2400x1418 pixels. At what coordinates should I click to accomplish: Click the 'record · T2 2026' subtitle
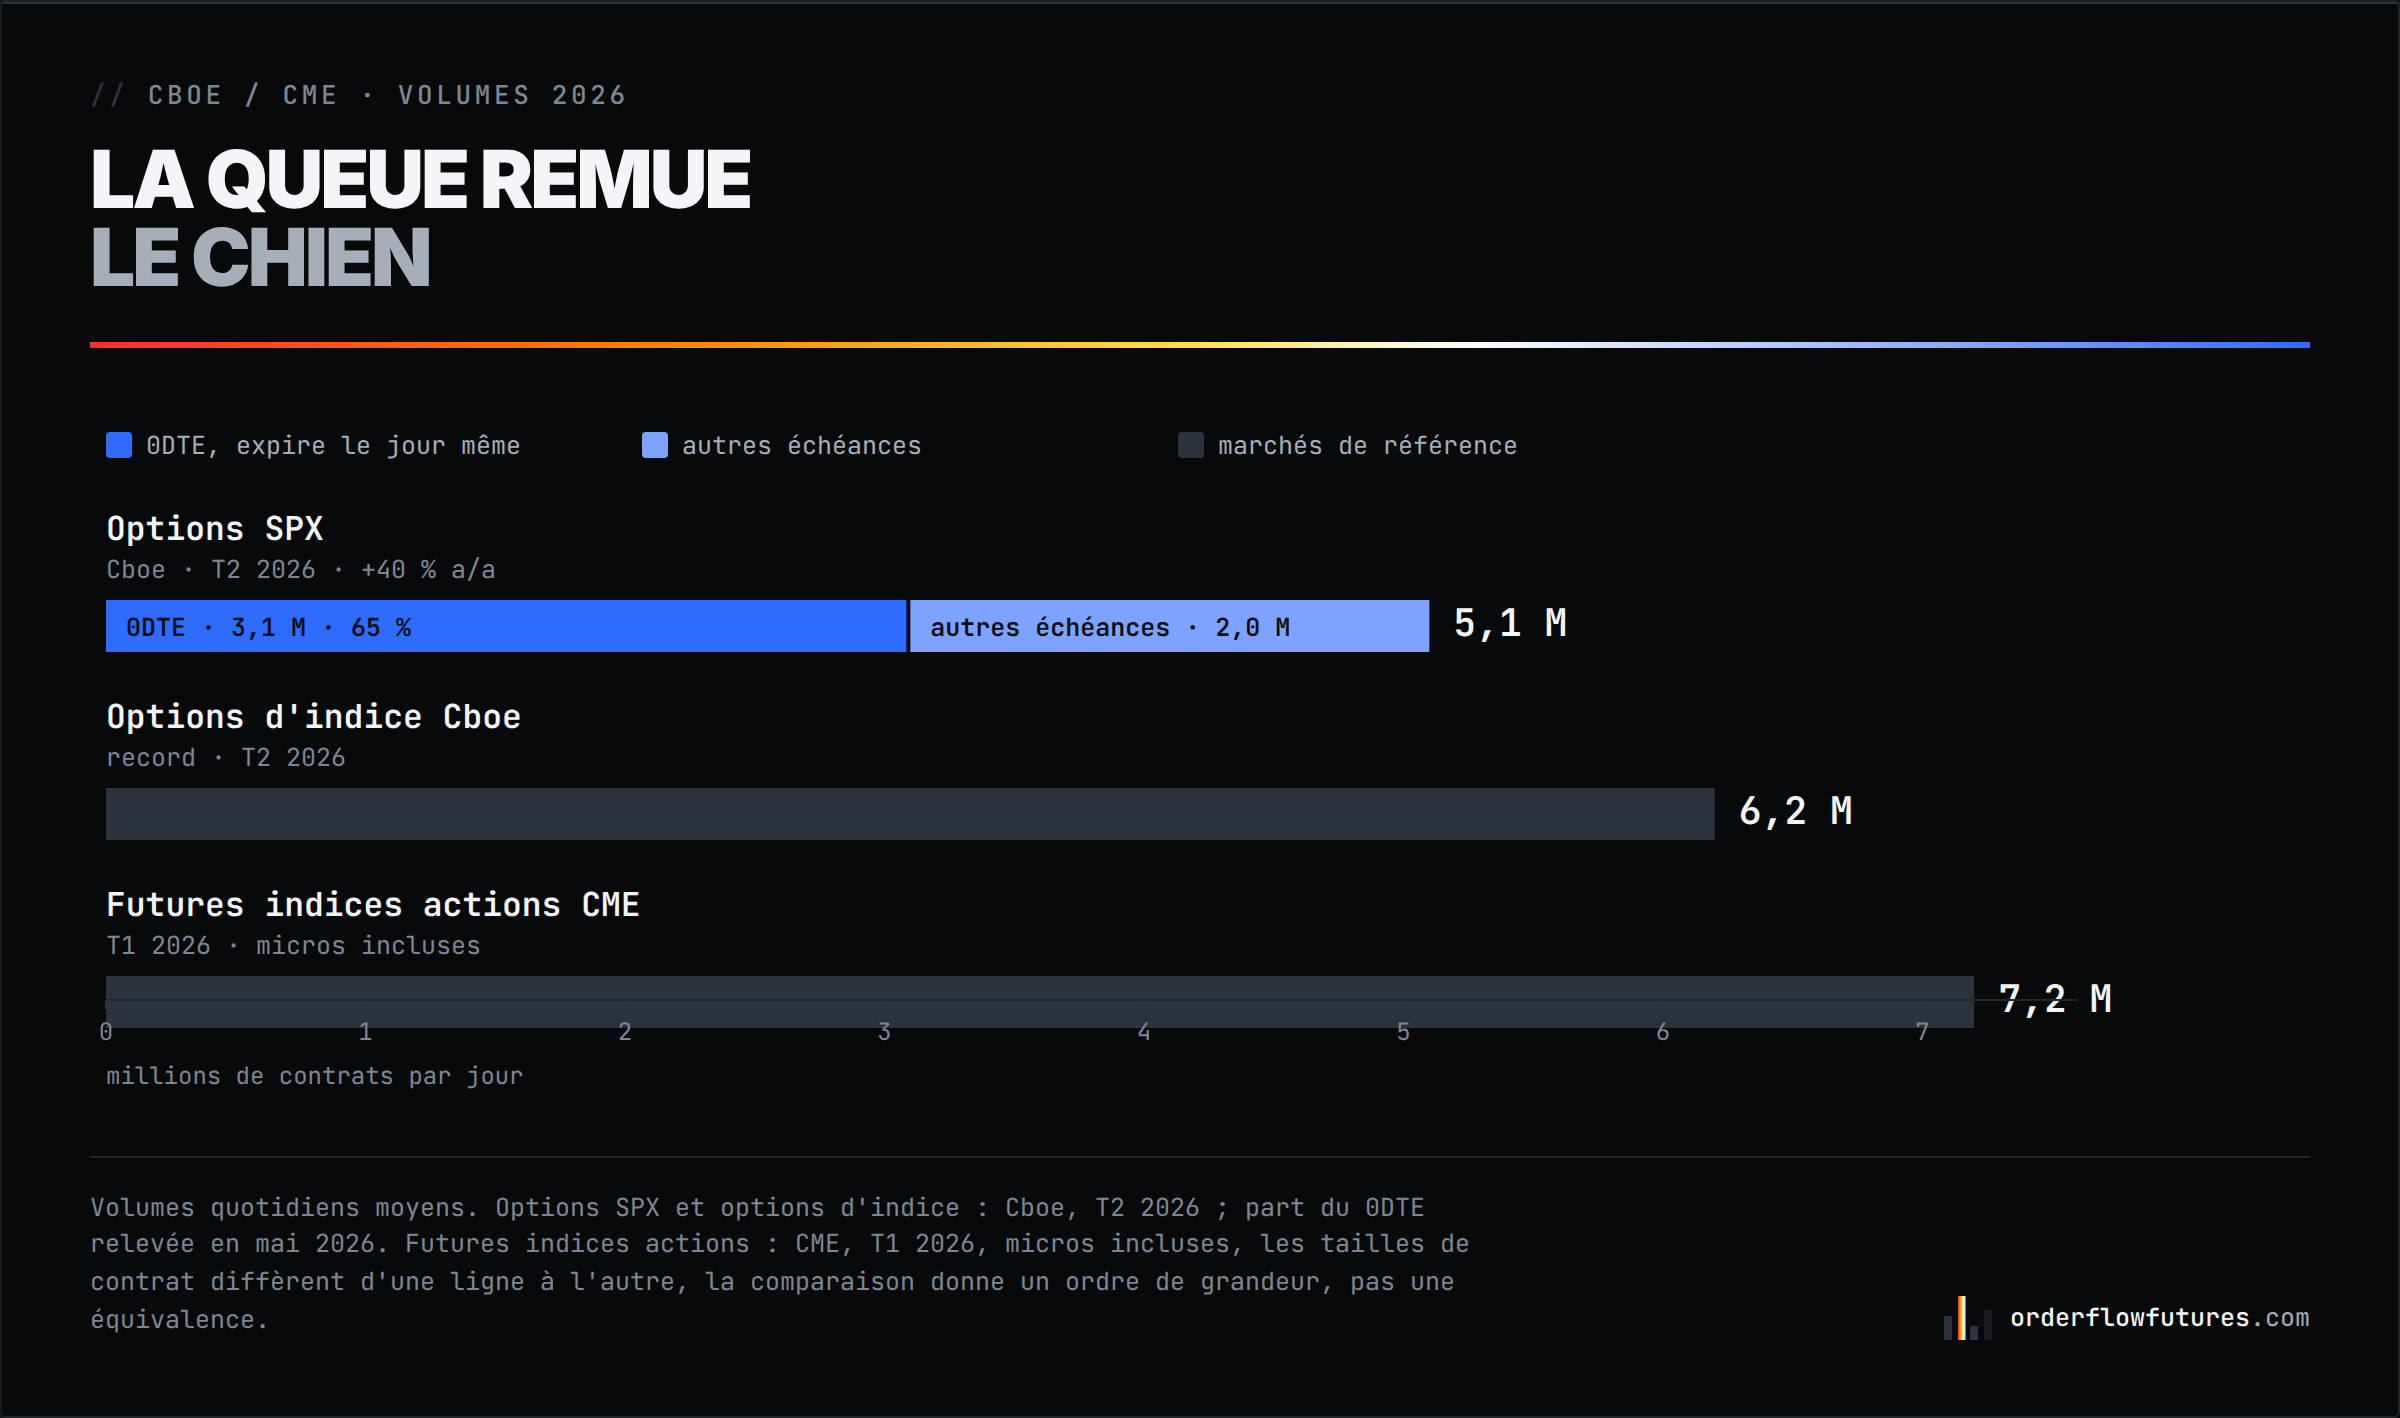click(226, 758)
